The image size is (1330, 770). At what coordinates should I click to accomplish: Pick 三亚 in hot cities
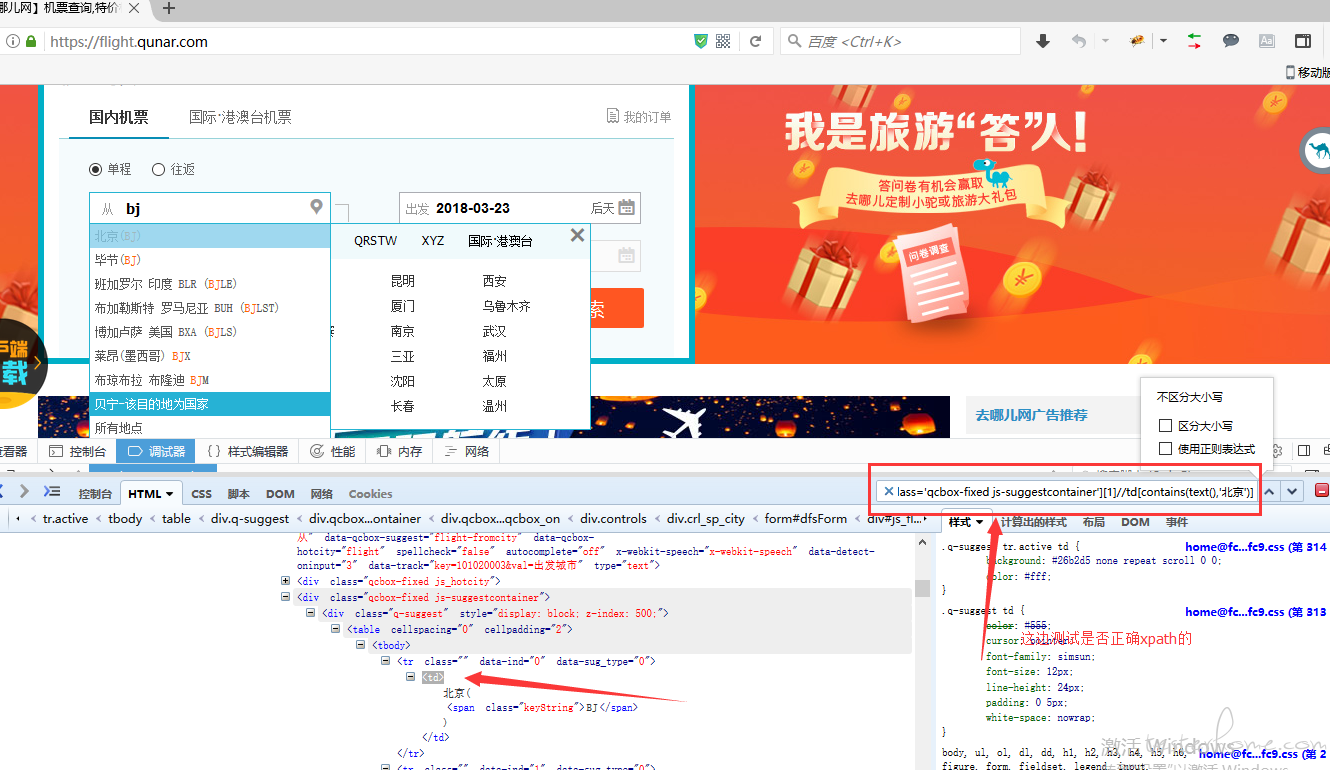coord(402,356)
